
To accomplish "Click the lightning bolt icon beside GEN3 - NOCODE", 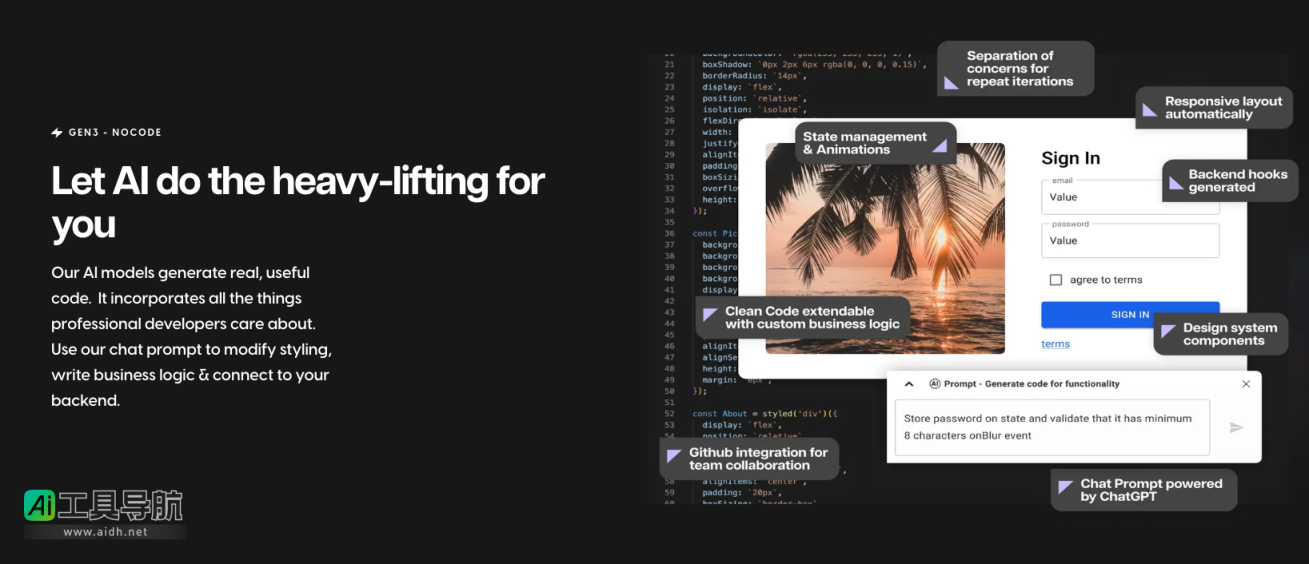I will click(57, 132).
